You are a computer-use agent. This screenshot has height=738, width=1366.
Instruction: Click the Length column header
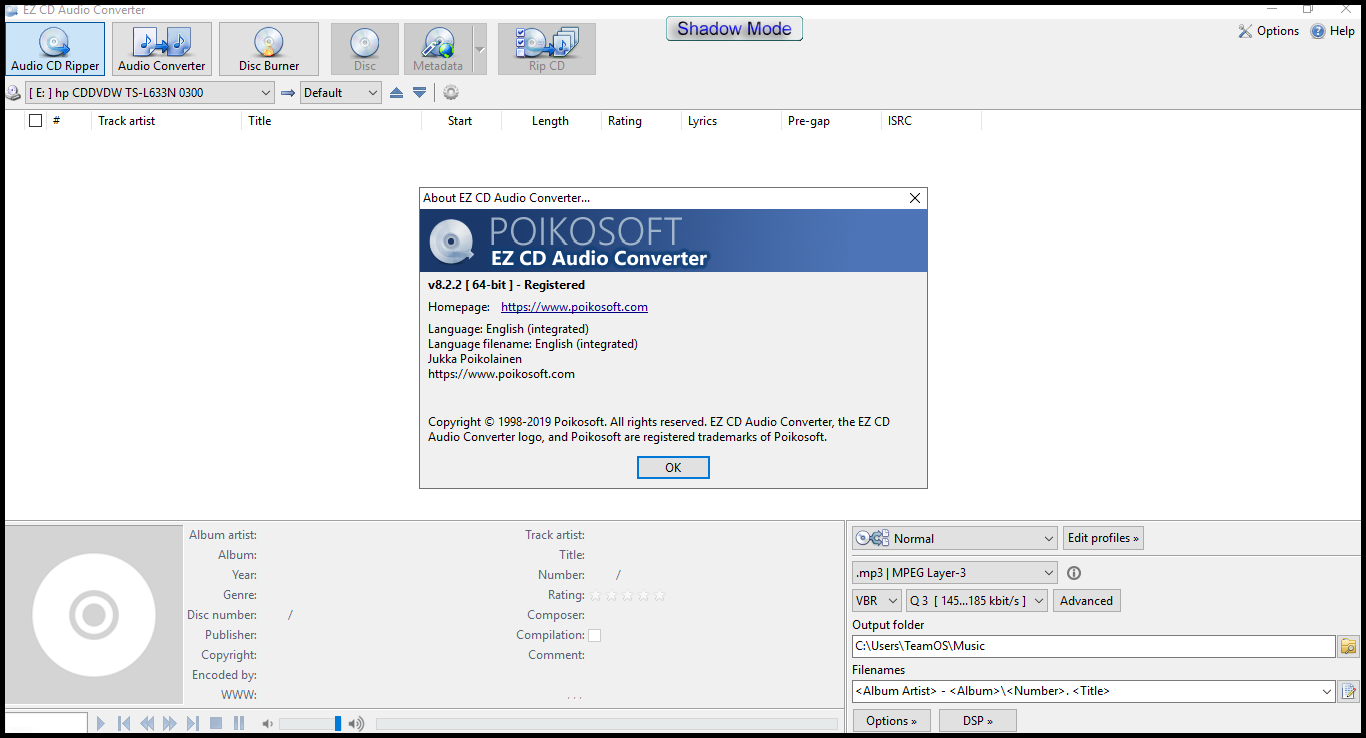pos(551,121)
